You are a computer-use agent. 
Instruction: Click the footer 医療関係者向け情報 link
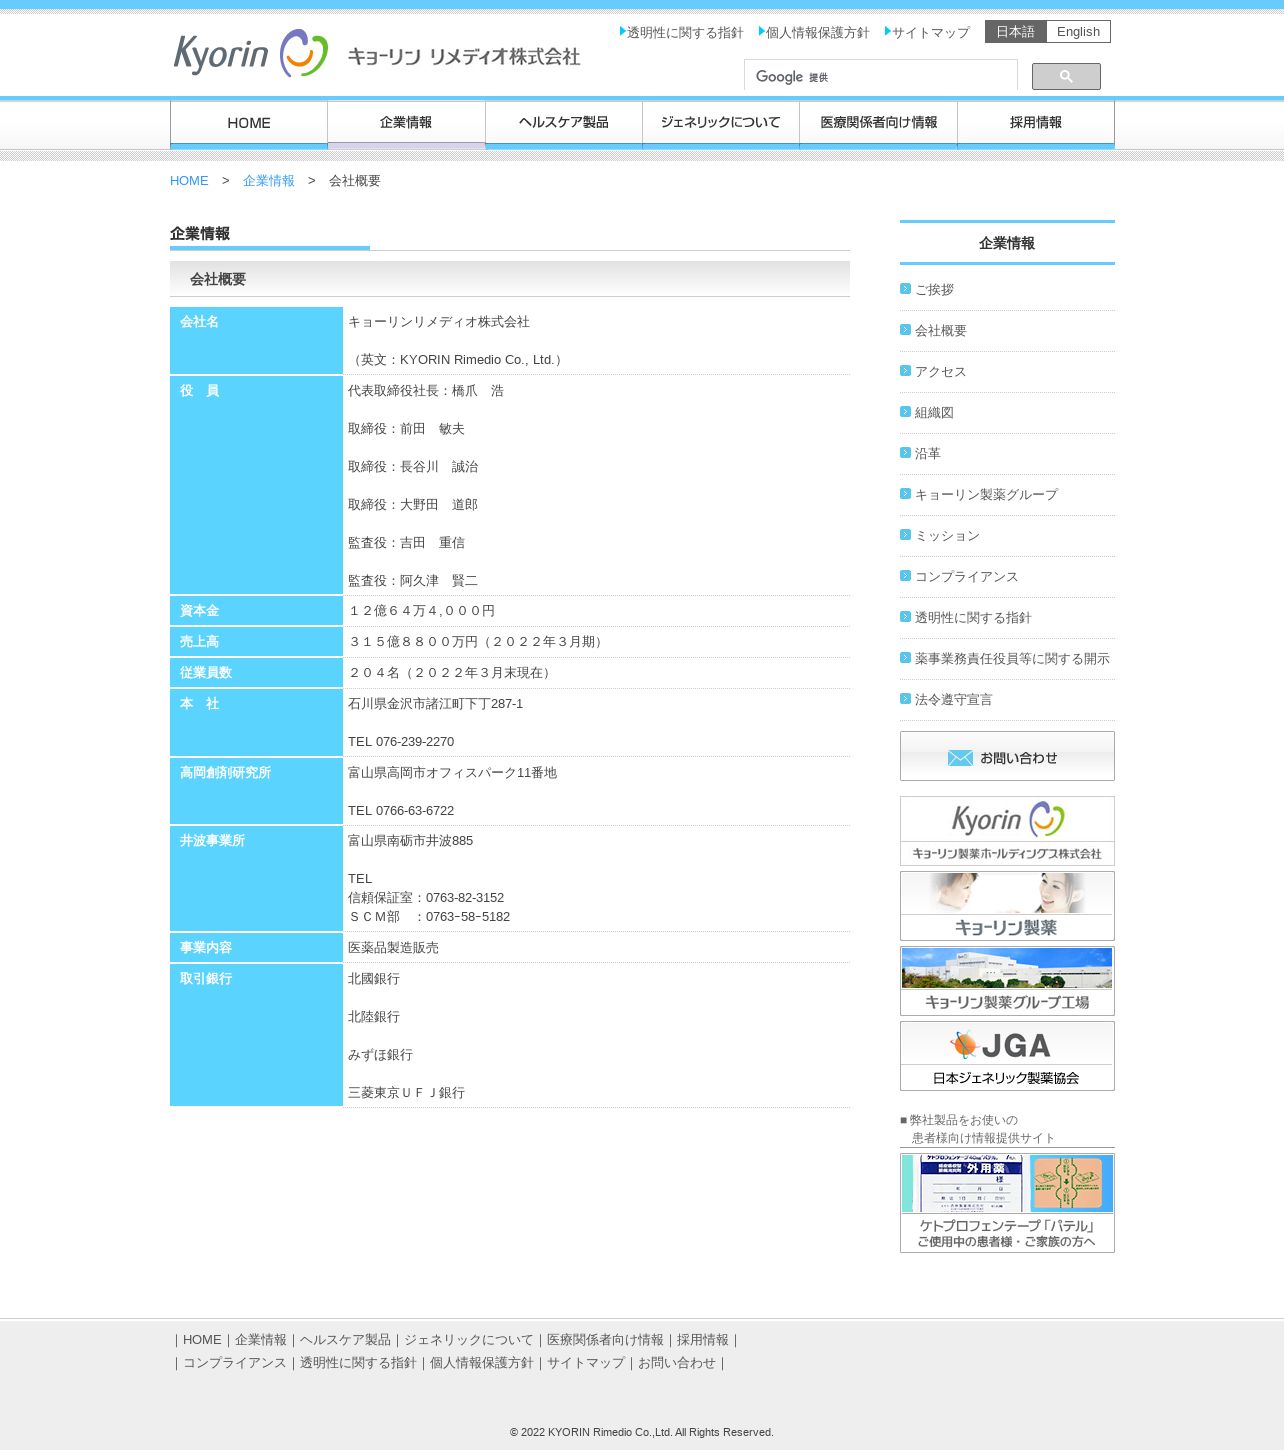[x=605, y=1340]
